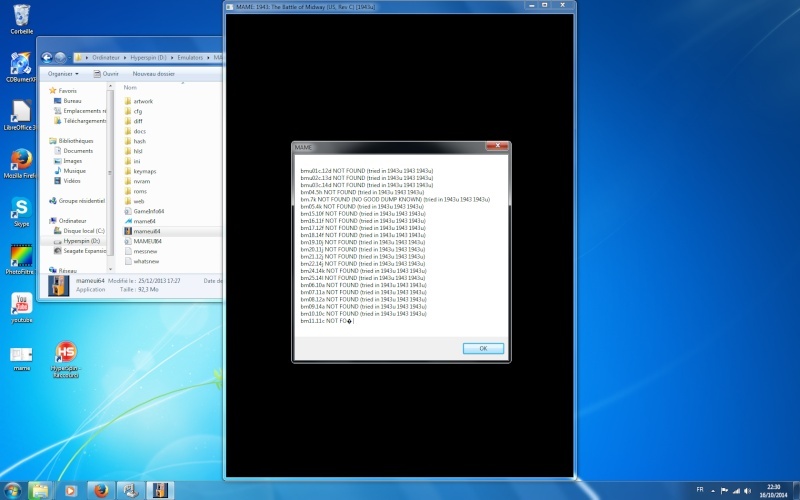This screenshot has width=800, height=500.
Task: Select Disque local (C:) in sidebar
Action: [79, 231]
